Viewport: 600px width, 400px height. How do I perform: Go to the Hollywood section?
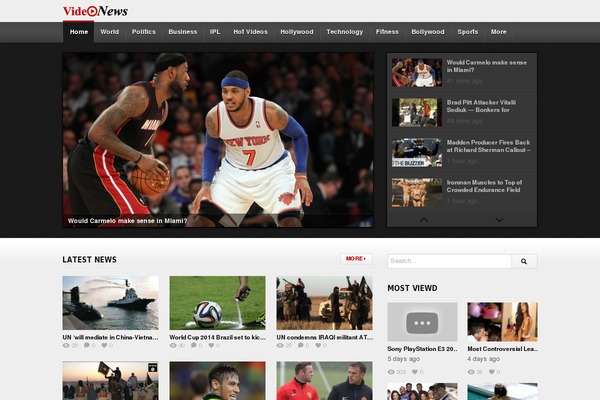[297, 32]
